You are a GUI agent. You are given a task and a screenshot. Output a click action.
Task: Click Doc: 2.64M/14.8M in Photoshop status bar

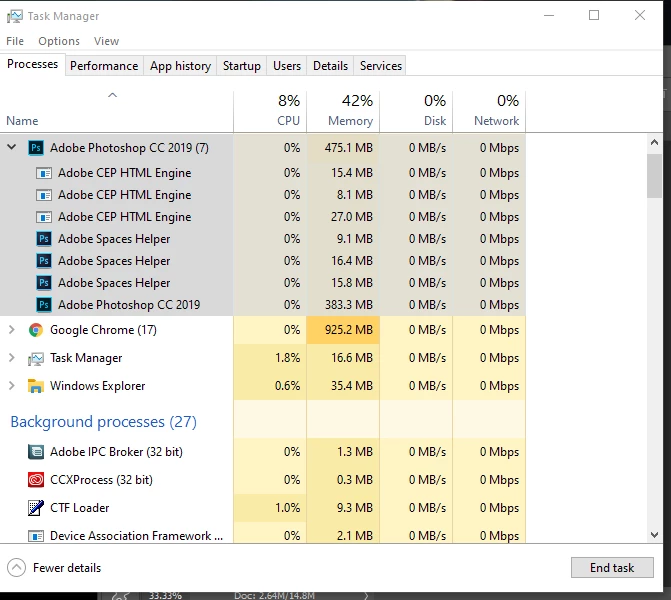coord(274,596)
